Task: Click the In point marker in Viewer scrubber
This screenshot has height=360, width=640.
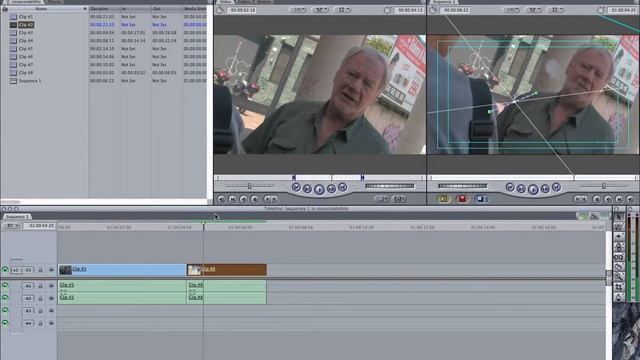Action: (x=293, y=178)
